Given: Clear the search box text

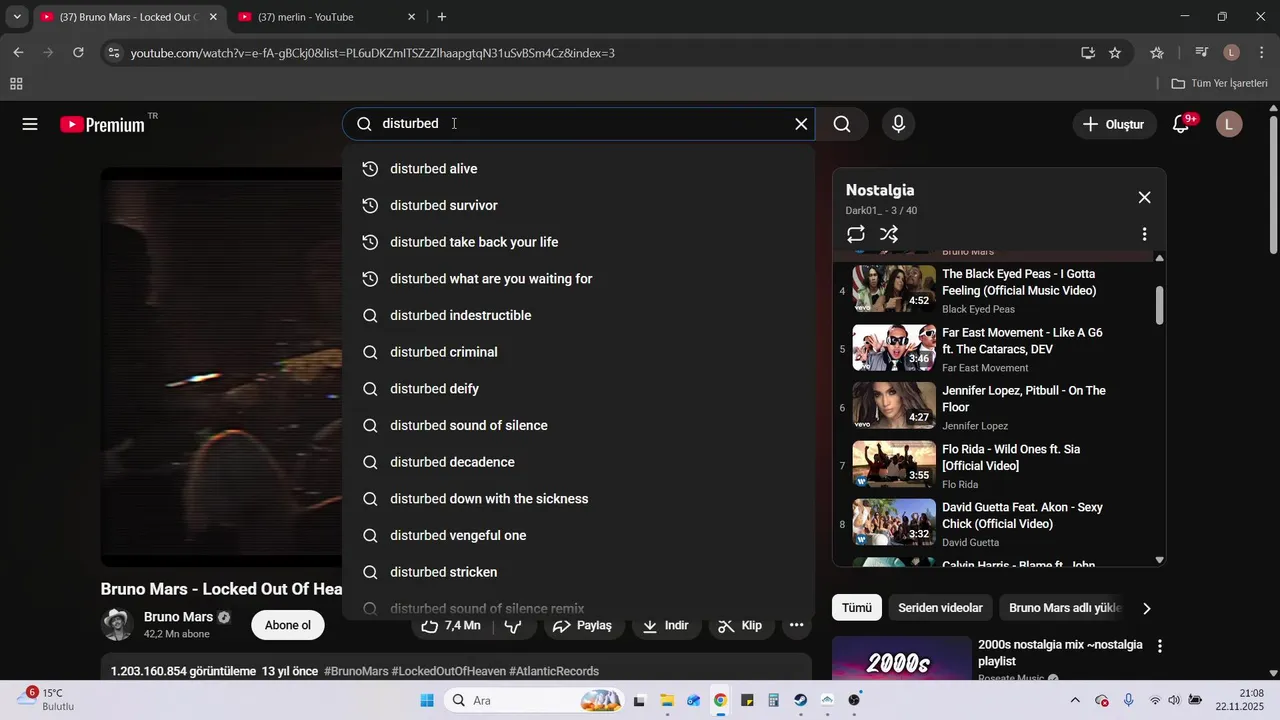Looking at the screenshot, I should pyautogui.click(x=801, y=124).
